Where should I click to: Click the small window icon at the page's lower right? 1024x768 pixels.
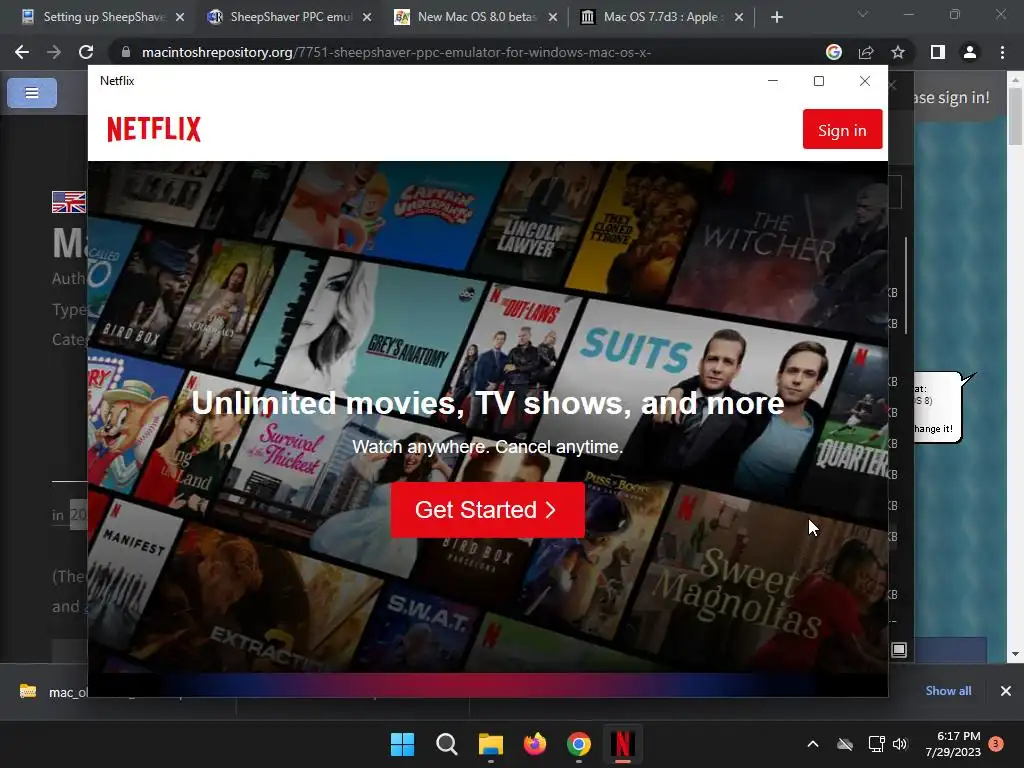pos(899,650)
